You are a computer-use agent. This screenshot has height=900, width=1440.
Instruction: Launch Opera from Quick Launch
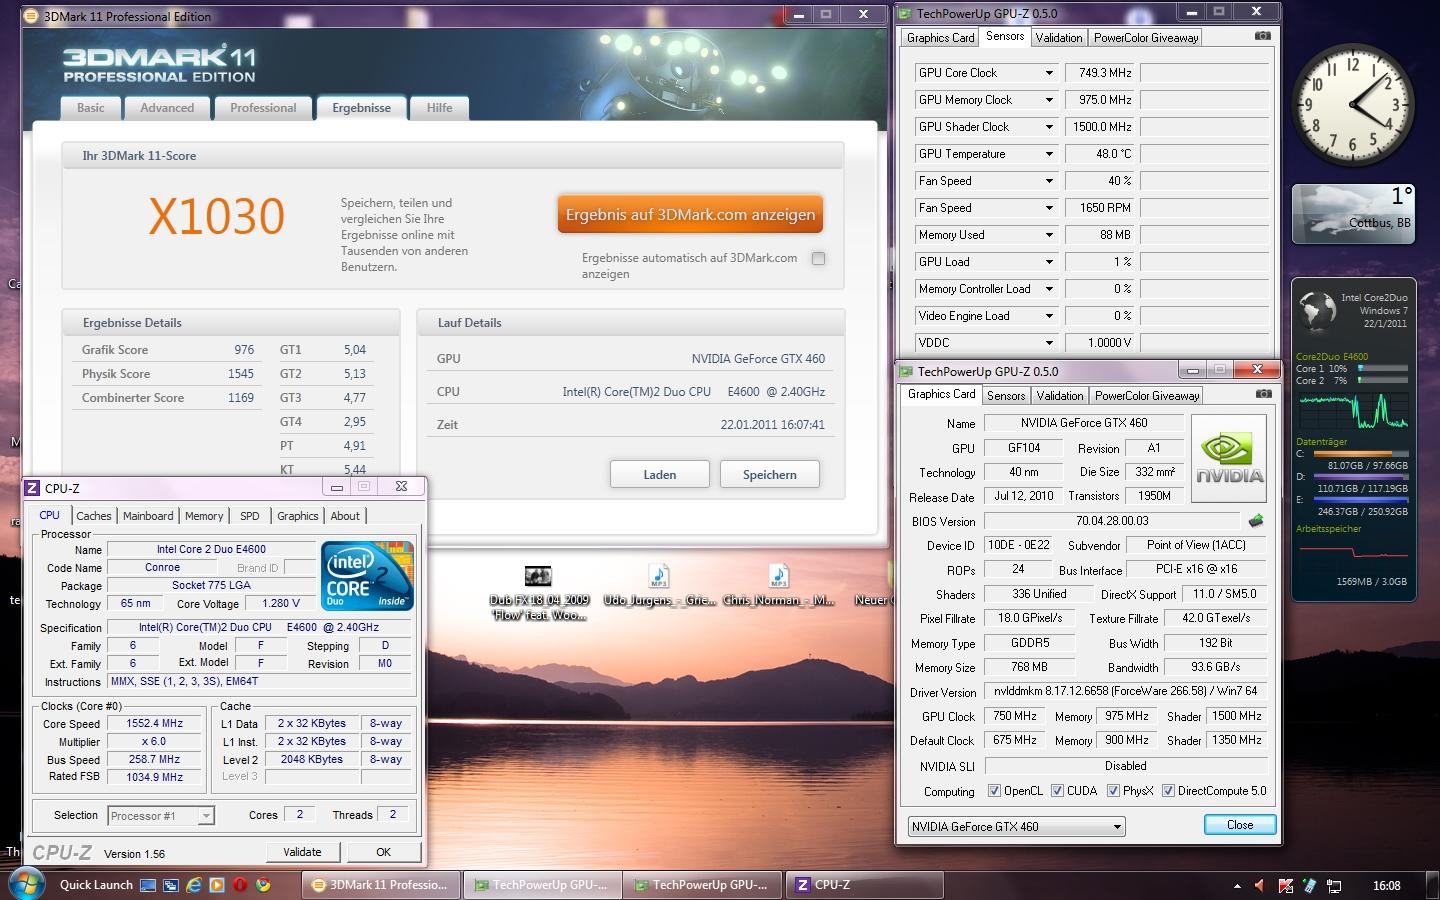[x=240, y=885]
